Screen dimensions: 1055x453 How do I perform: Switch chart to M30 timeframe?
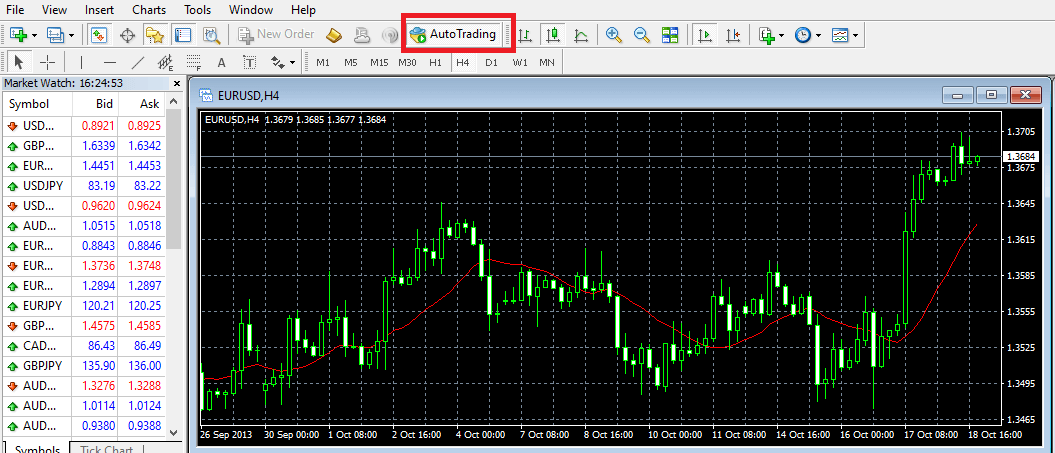click(x=406, y=63)
